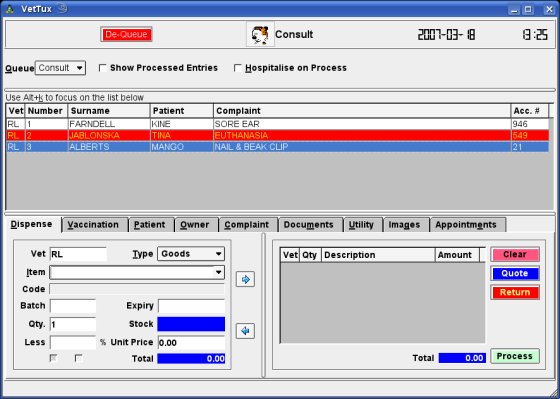
Task: Click account number 946
Action: point(520,124)
